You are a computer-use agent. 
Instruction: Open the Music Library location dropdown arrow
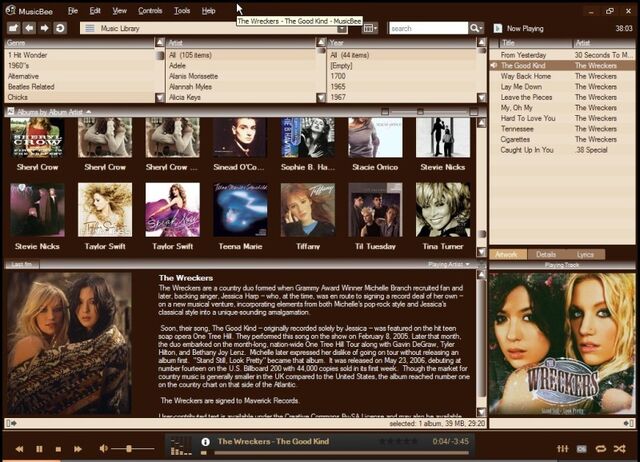tap(342, 29)
